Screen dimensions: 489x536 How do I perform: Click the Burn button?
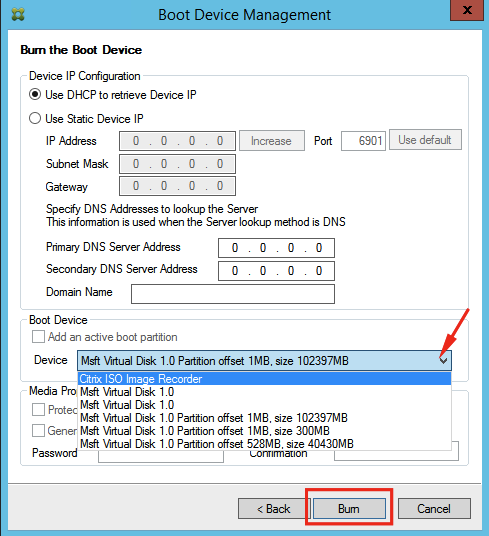349,509
